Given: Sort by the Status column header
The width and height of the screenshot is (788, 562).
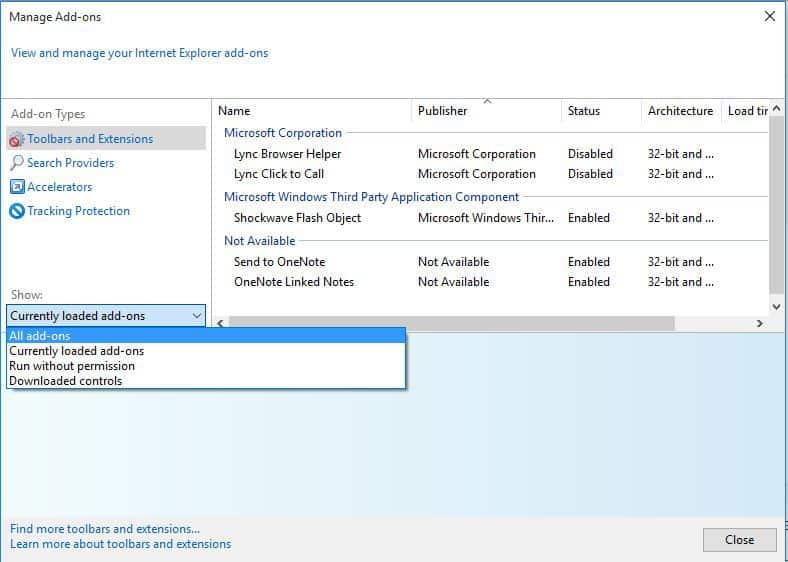Looking at the screenshot, I should (584, 111).
